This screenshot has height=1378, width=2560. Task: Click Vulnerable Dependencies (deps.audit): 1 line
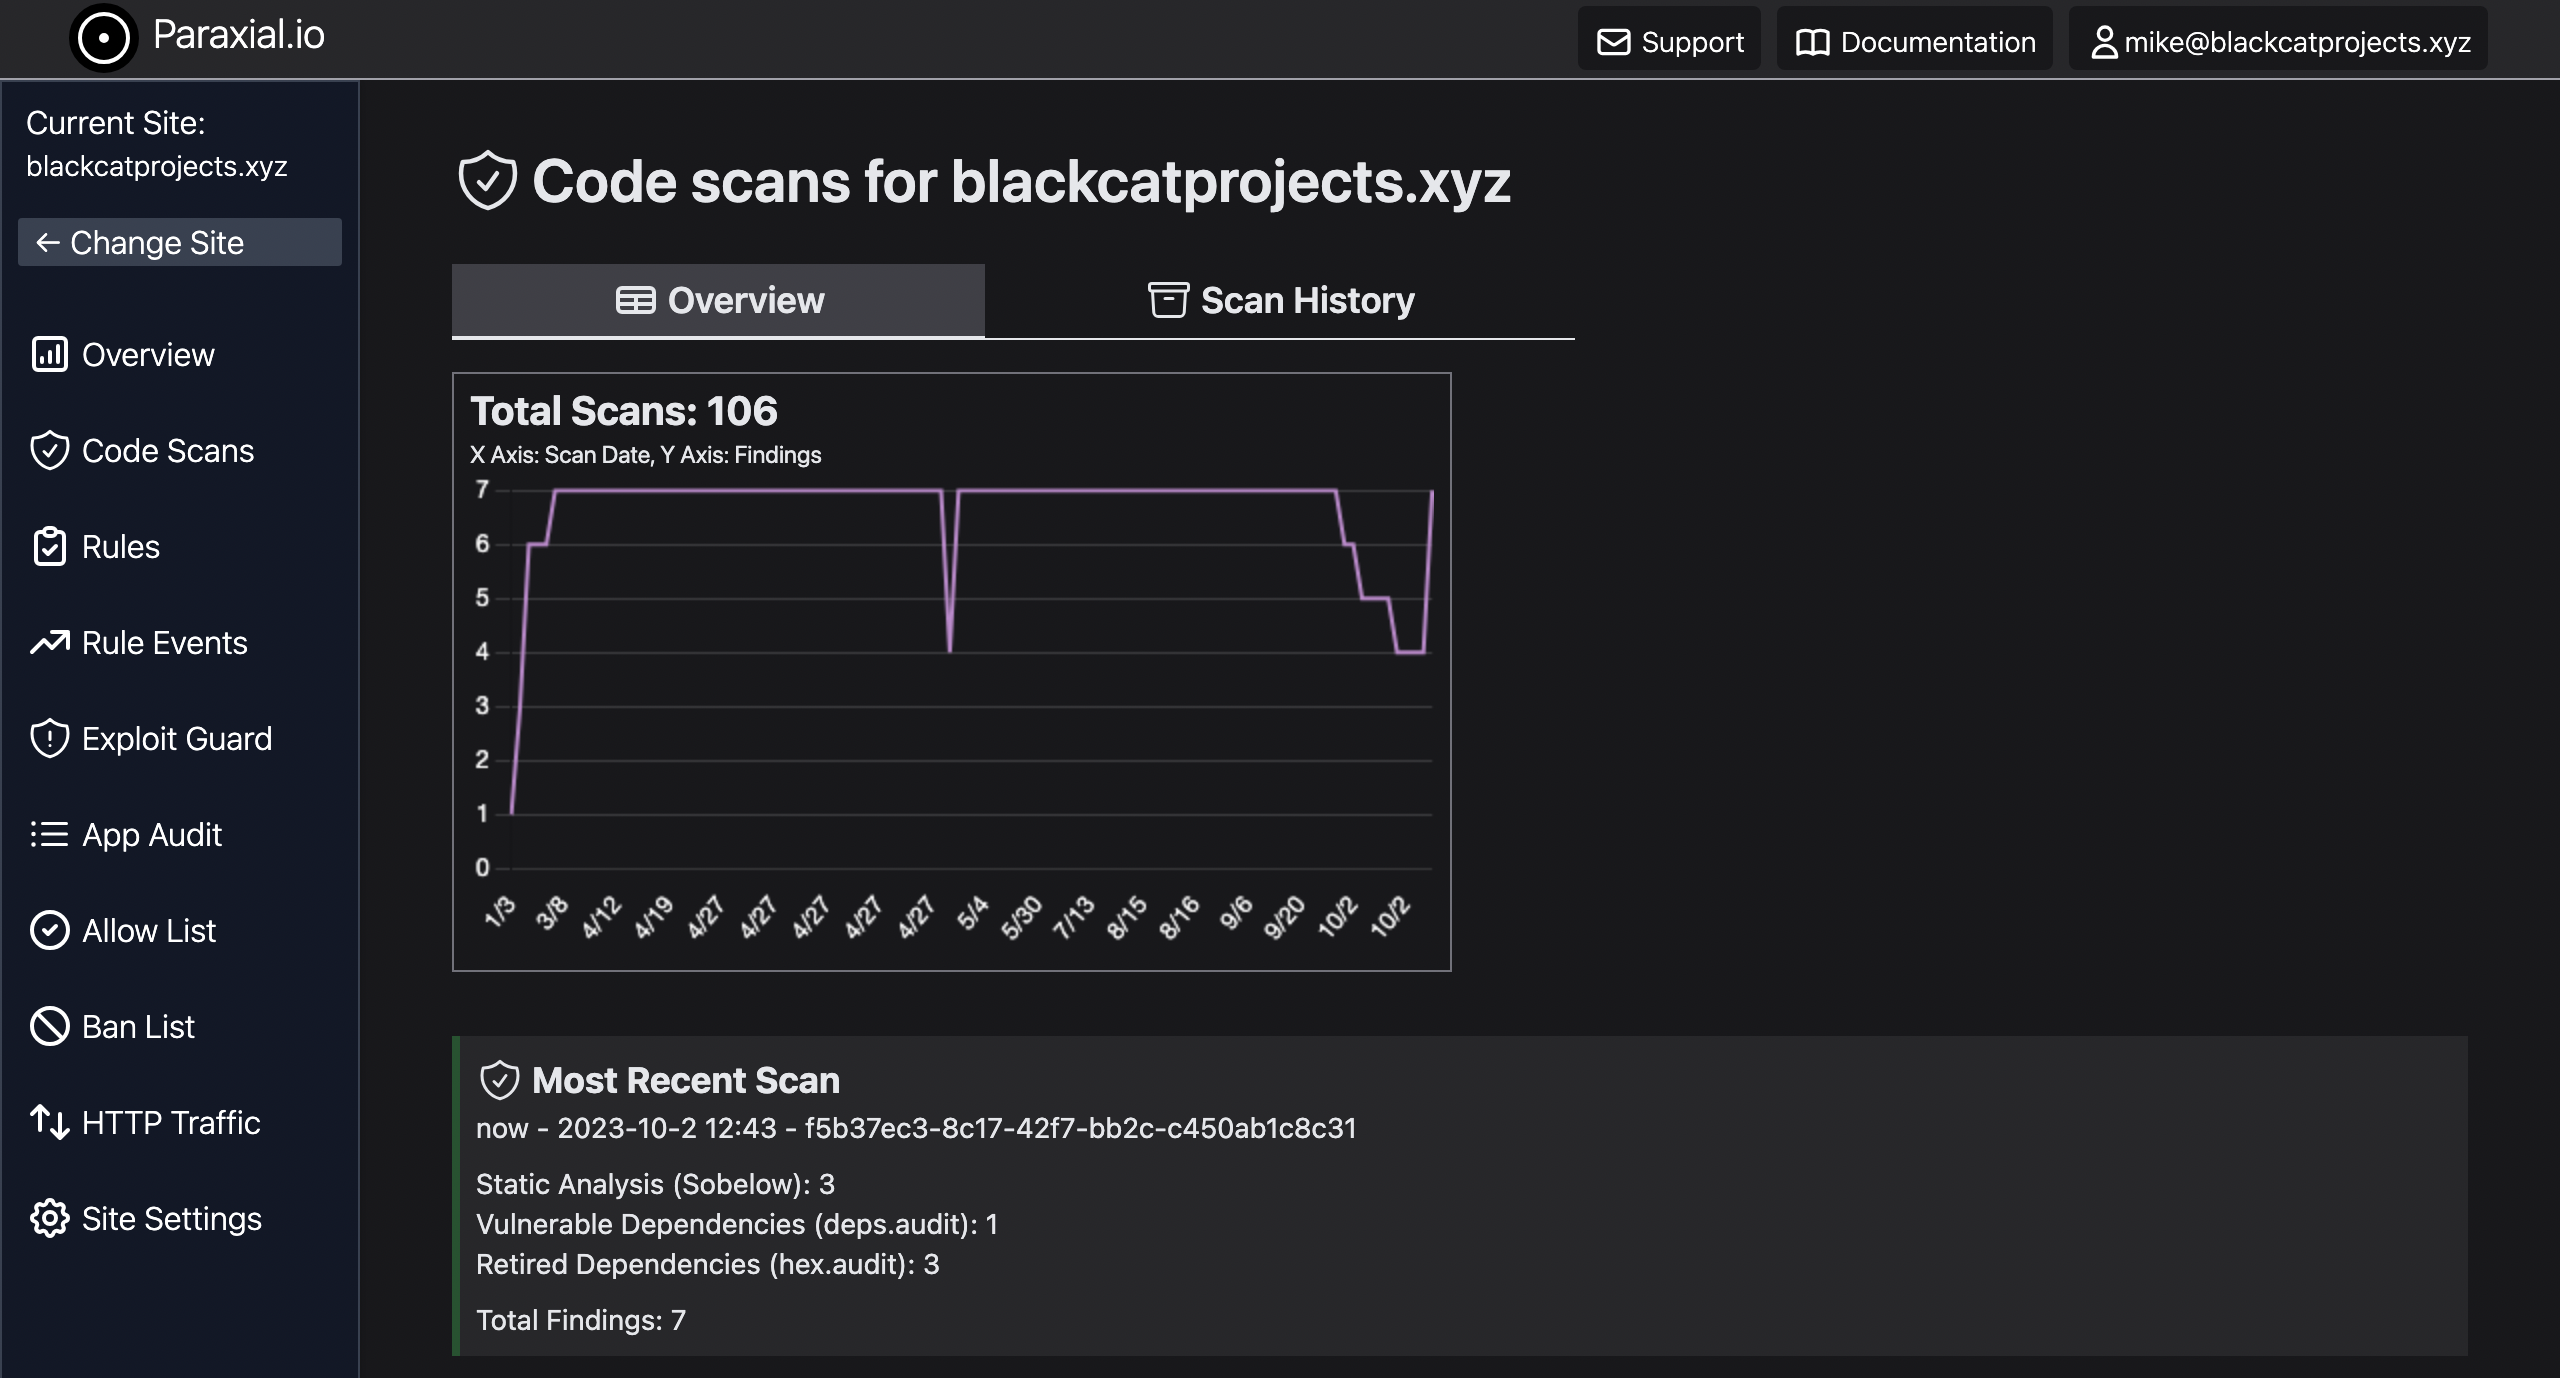737,1224
